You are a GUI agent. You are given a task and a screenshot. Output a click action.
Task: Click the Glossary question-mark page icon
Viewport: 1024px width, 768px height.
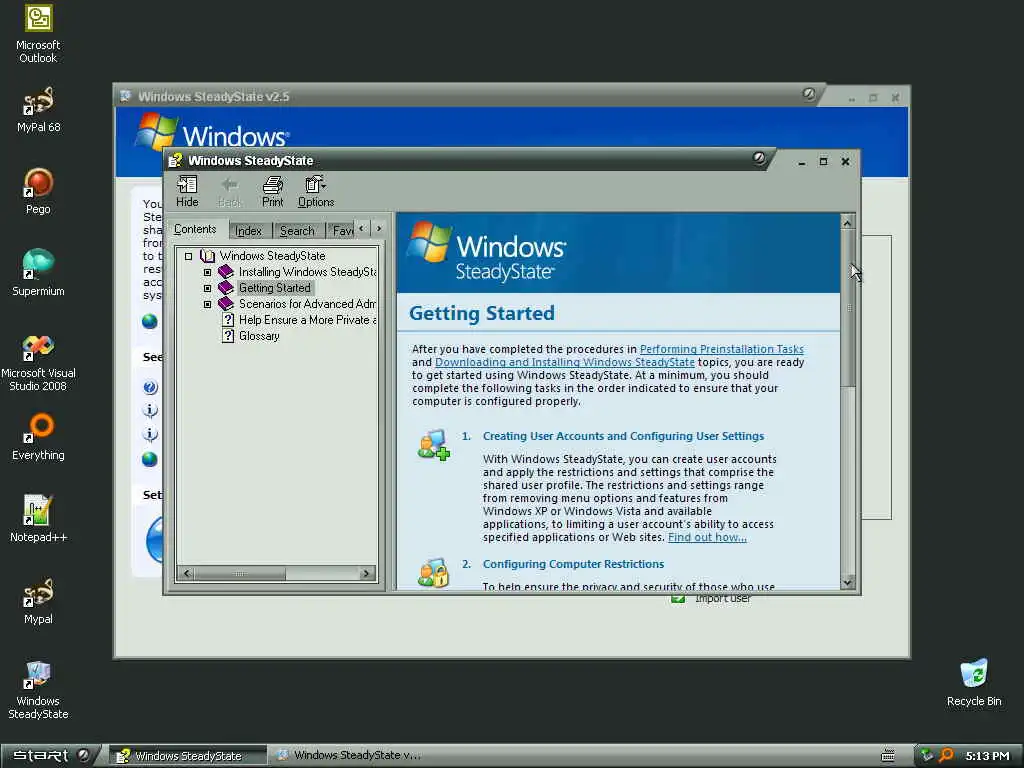228,336
